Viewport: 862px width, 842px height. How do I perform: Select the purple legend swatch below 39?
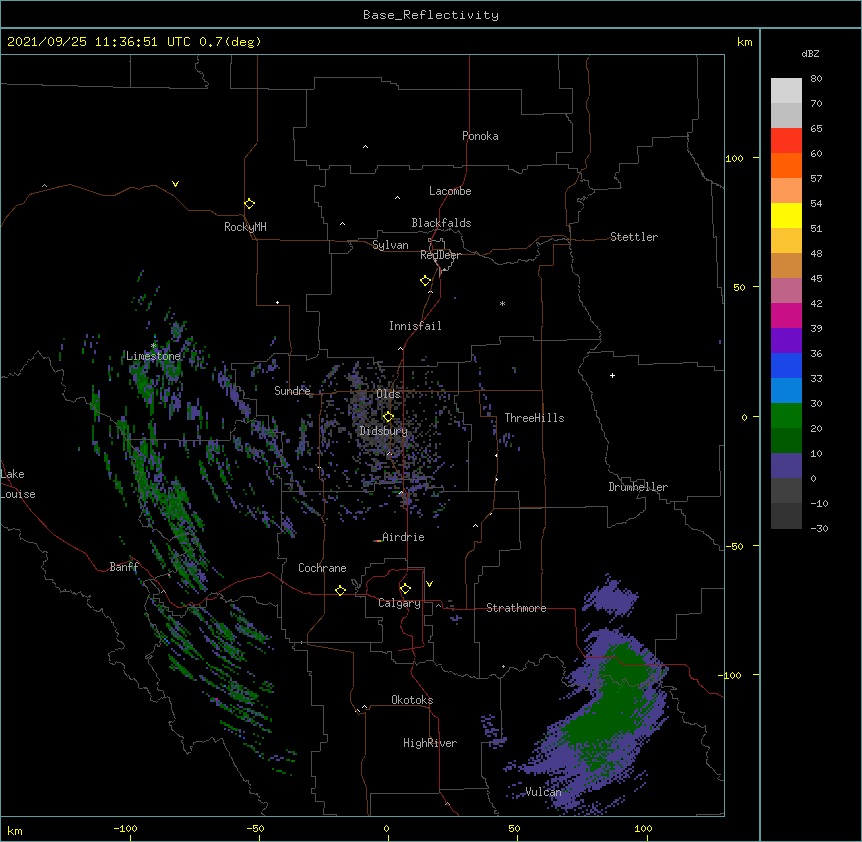[x=786, y=341]
